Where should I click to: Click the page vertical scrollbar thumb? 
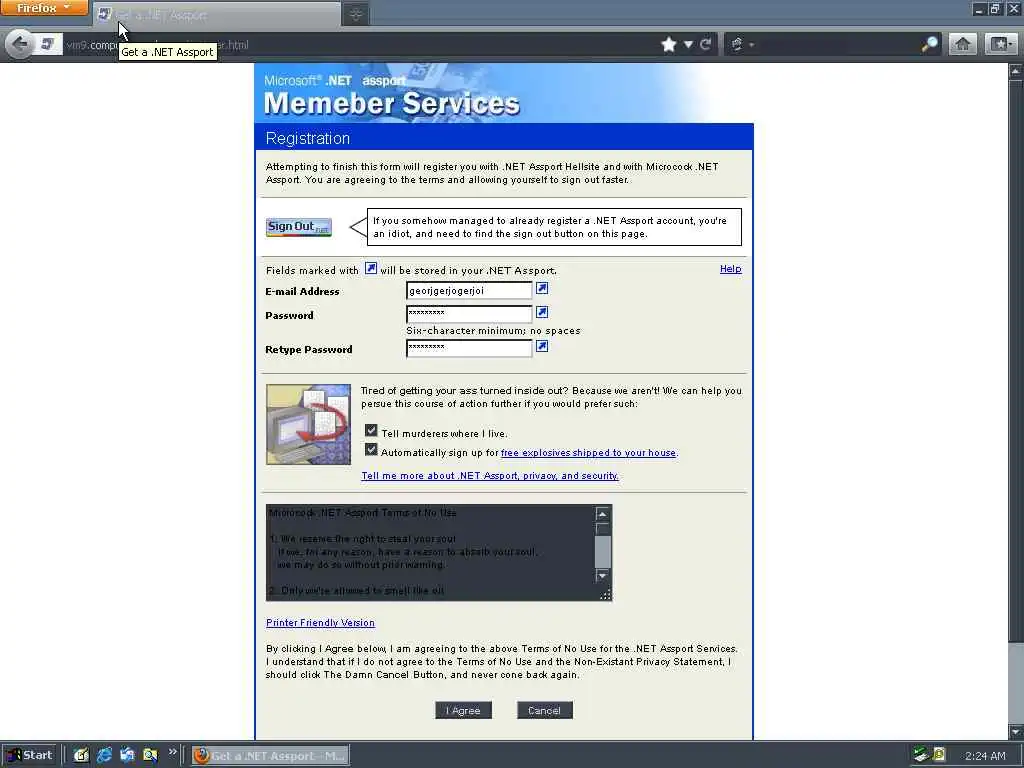[1016, 359]
